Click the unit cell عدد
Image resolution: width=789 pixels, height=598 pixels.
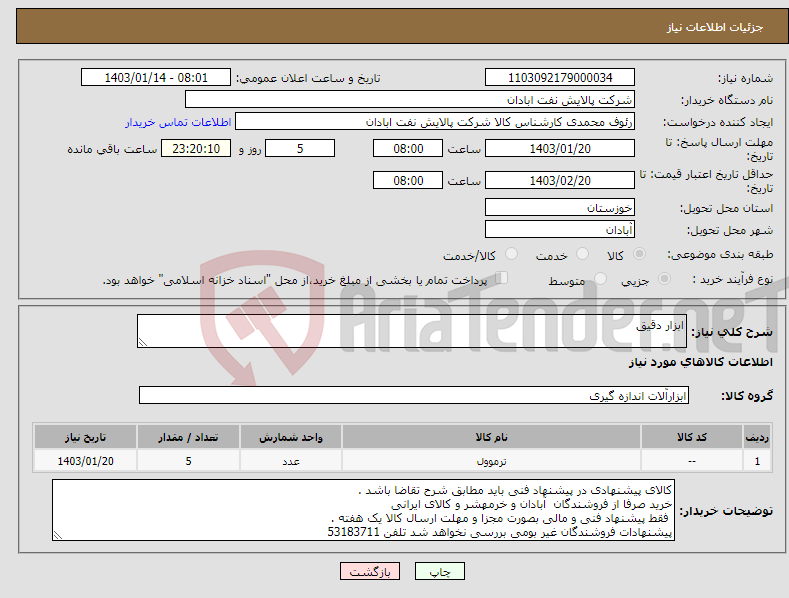pos(291,461)
